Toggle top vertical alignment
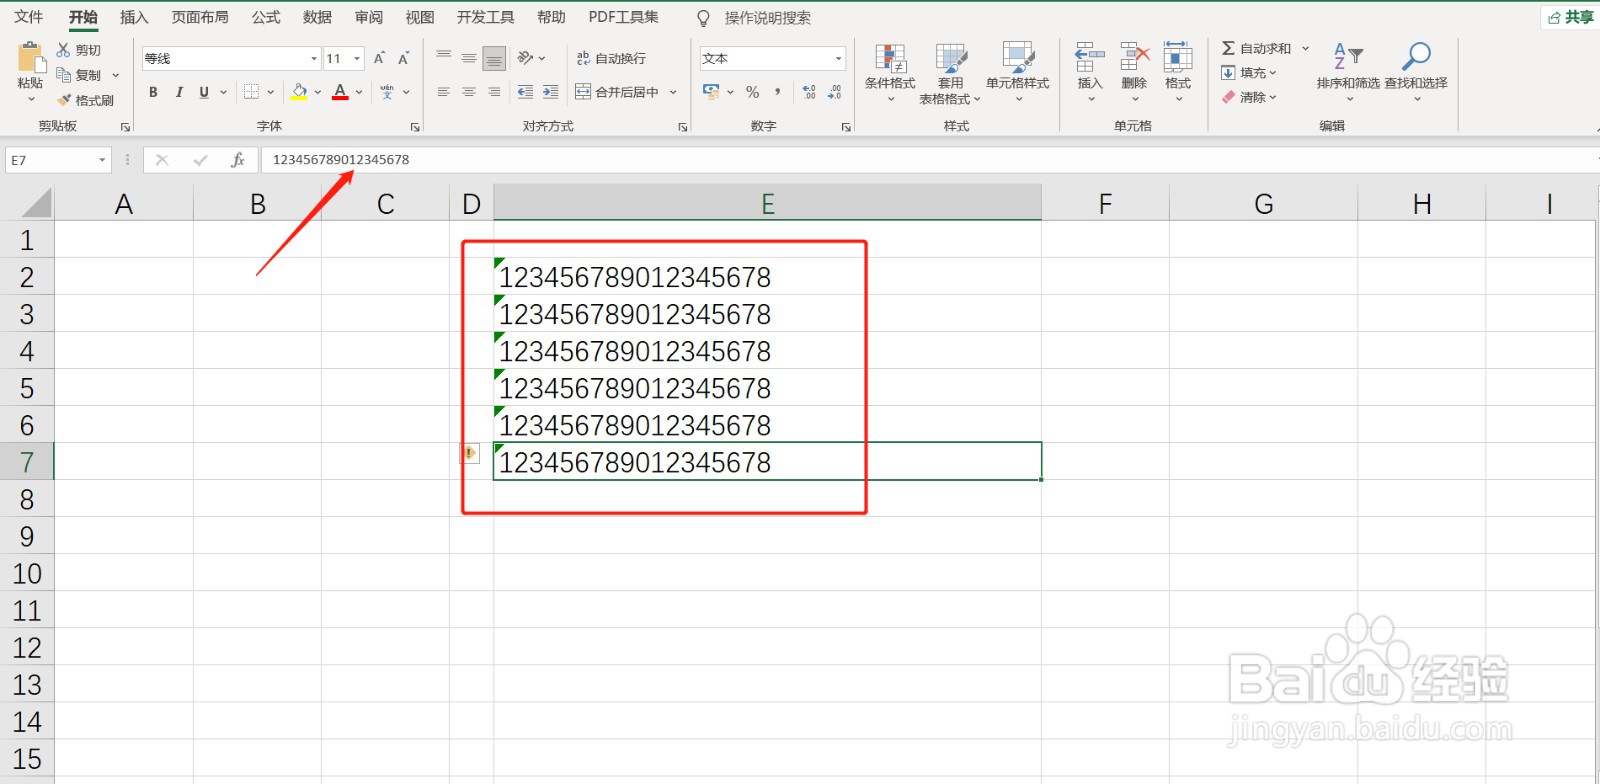 coord(444,58)
